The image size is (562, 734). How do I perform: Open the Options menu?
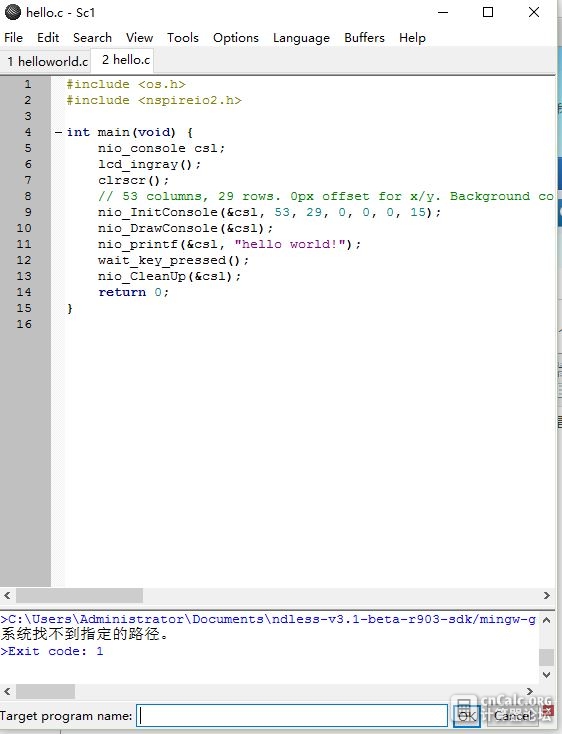(235, 37)
